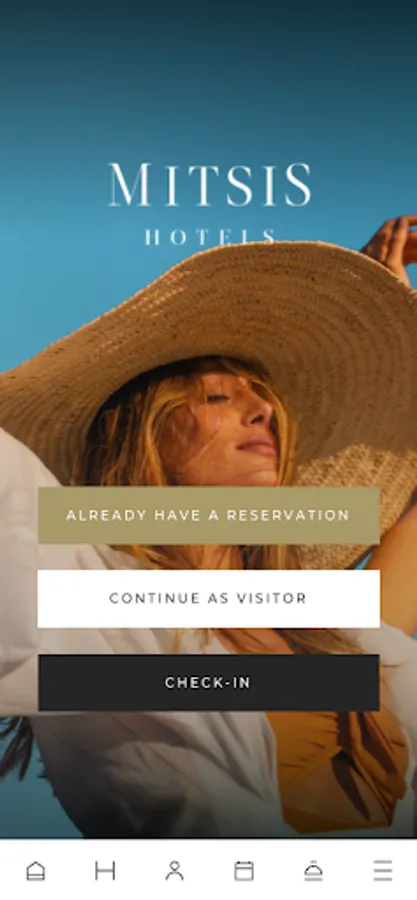Select the calendar icon in bottom bar

[244, 871]
